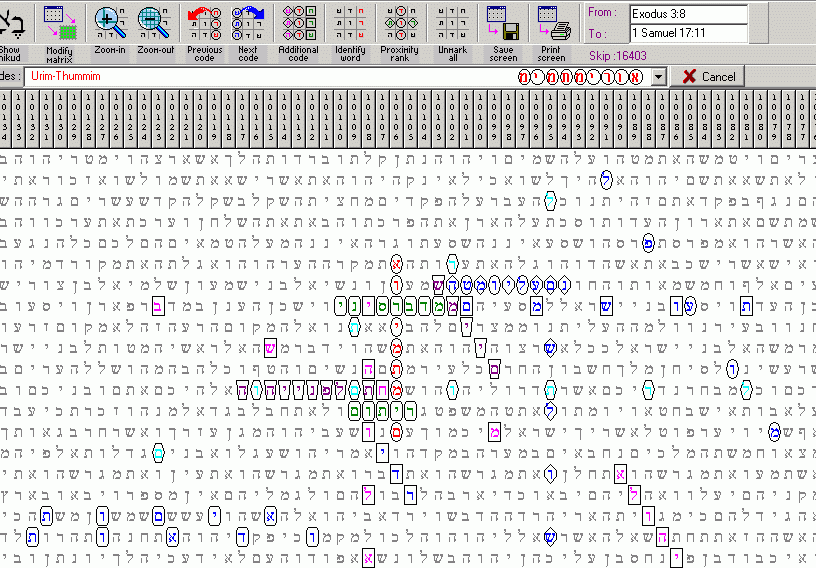Click the Print screen icon
This screenshot has height=568, width=816.
click(553, 23)
